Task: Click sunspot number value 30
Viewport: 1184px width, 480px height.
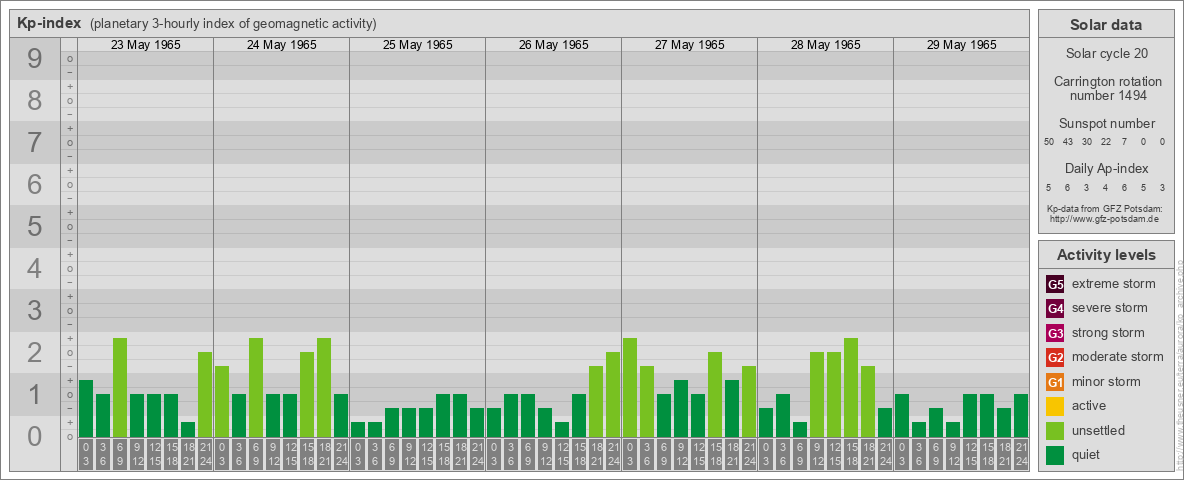Action: pos(1087,142)
